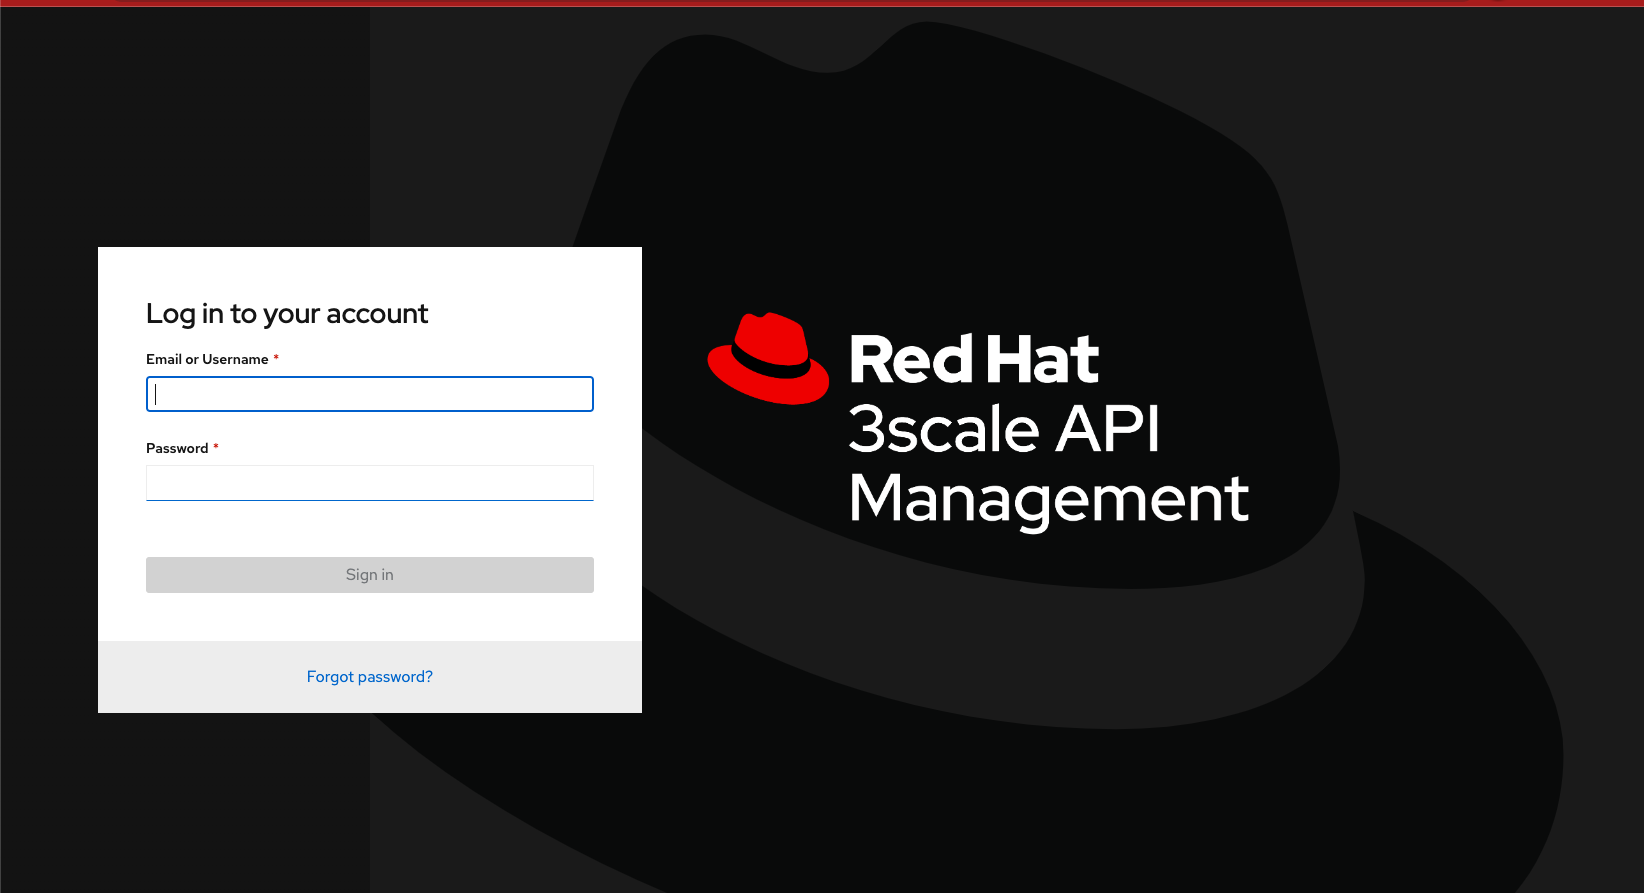This screenshot has height=893, width=1644.
Task: Click the 'Email or Username' label
Action: click(207, 359)
